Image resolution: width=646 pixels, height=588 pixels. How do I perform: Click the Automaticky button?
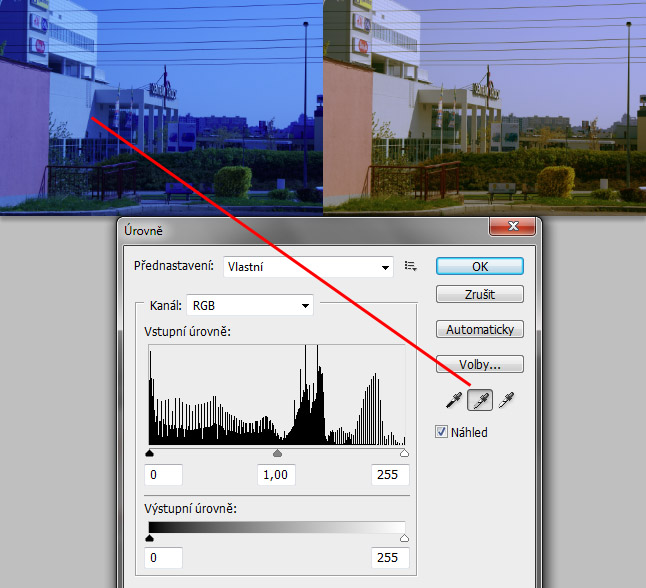click(x=479, y=329)
